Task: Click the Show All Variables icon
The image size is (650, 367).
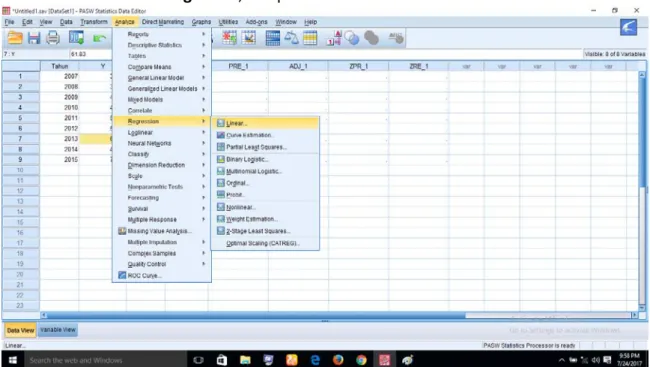Action: point(371,38)
